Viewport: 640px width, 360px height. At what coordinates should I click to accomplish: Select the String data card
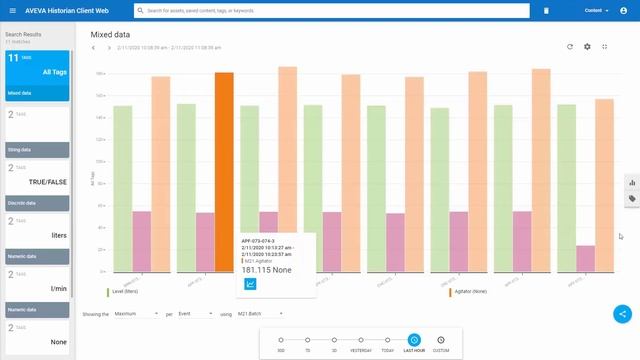pos(37,132)
